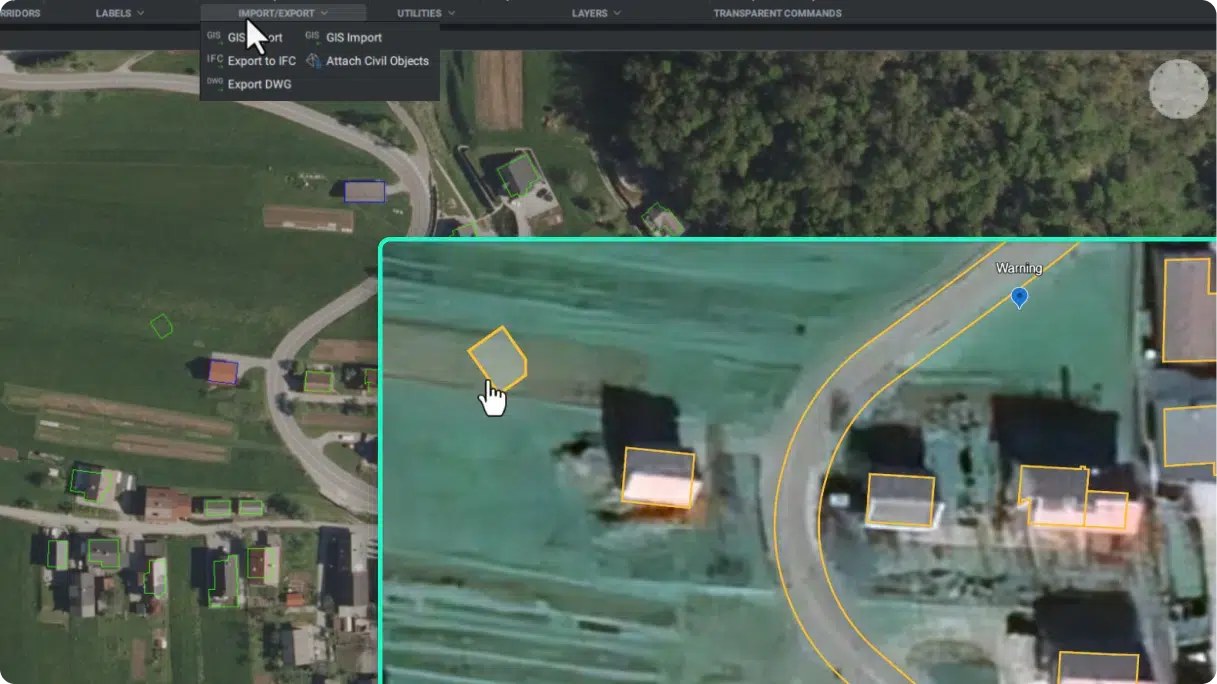
Task: Click the Attach Civil Objects icon
Action: coord(313,61)
